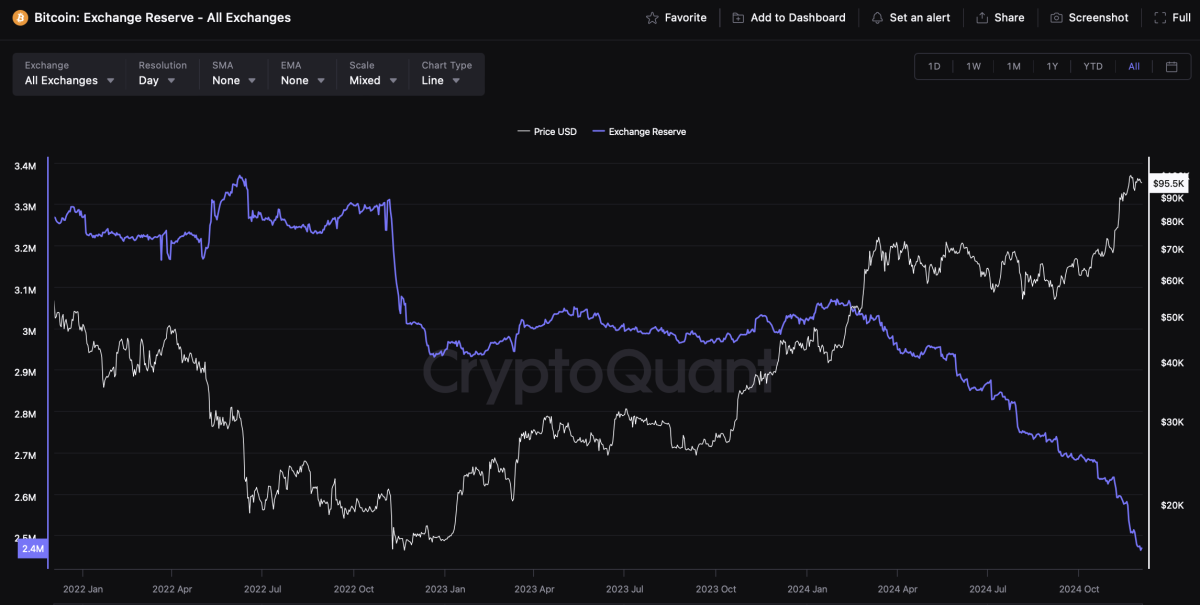
Task: Open the calendar date picker
Action: [x=1172, y=67]
